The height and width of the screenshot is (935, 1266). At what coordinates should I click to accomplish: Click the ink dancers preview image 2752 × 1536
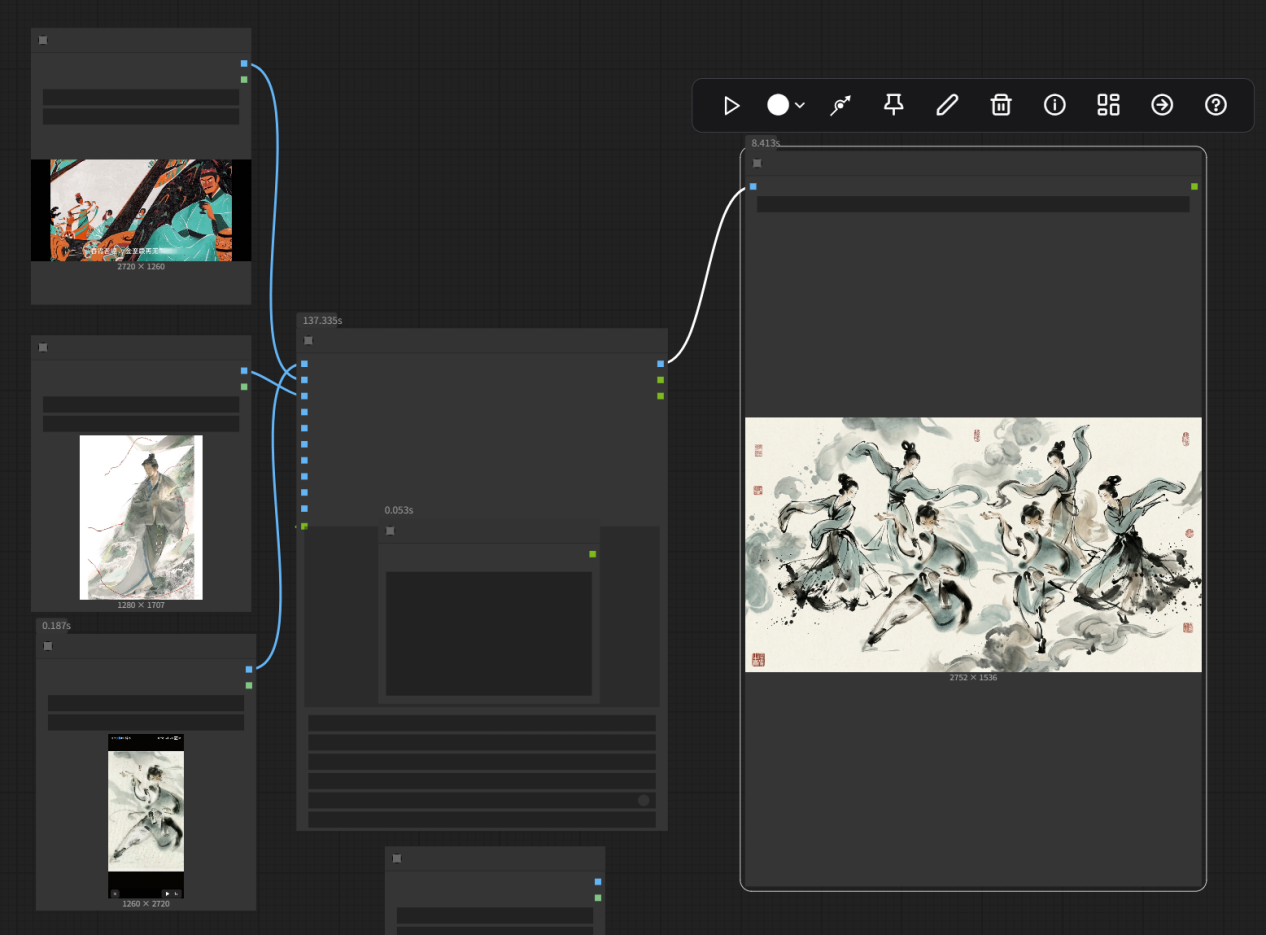tap(973, 544)
